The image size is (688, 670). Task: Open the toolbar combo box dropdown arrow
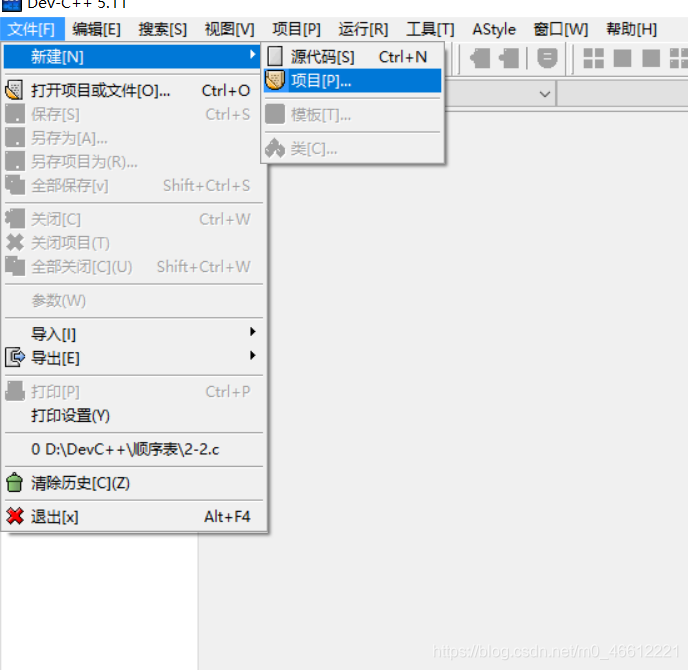(545, 94)
